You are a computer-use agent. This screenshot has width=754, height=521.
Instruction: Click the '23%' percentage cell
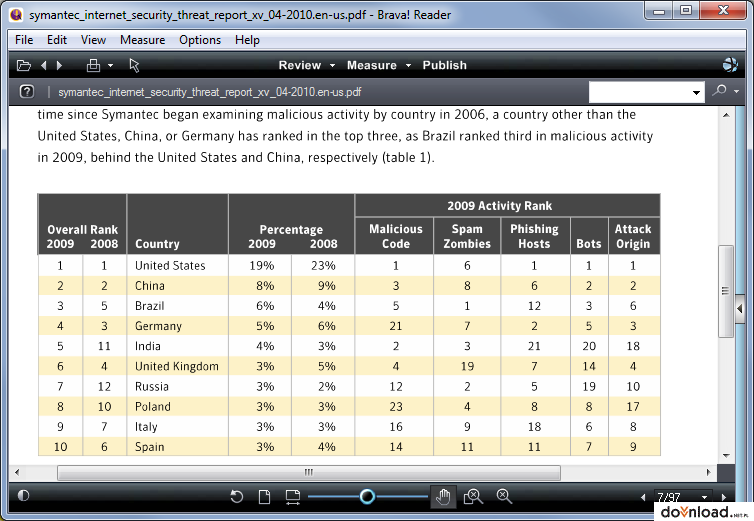point(323,266)
